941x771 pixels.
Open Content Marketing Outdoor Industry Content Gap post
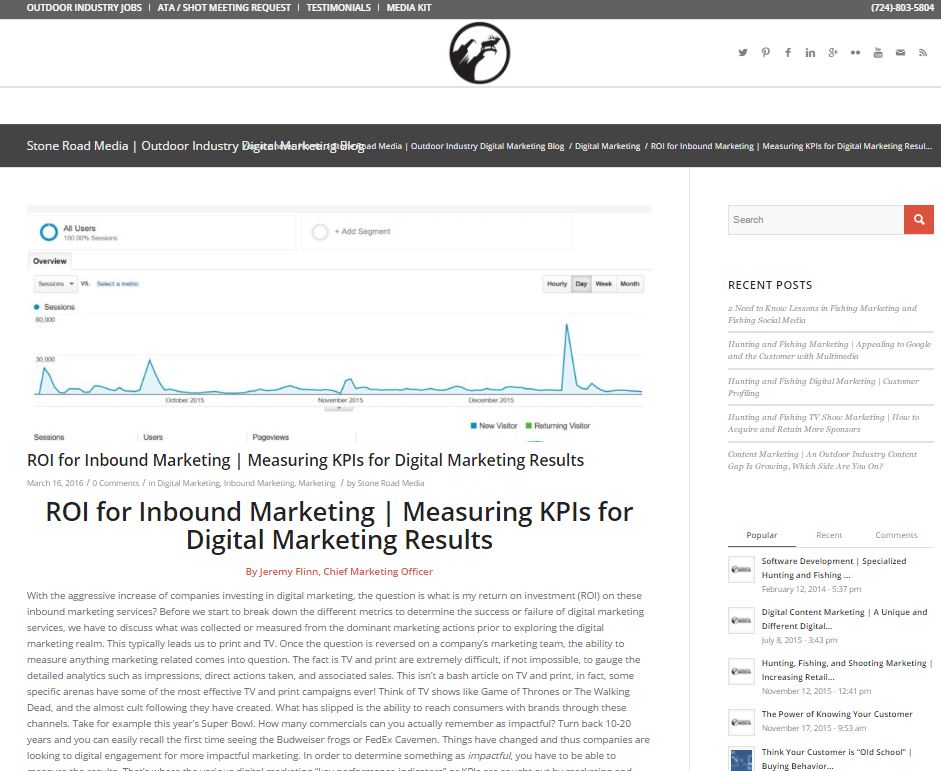point(822,460)
